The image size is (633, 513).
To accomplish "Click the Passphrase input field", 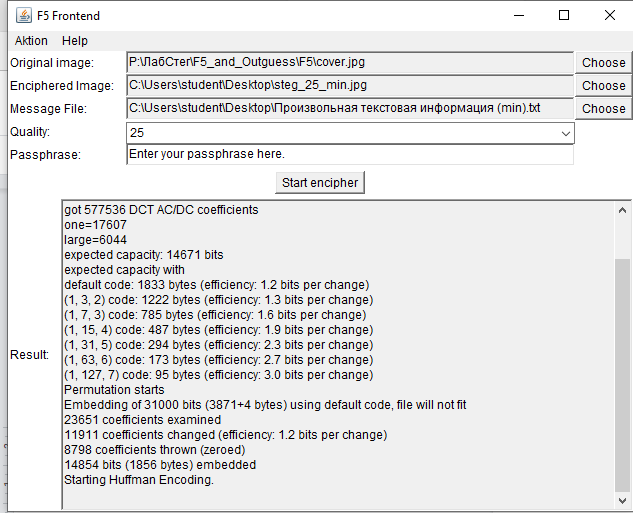I will point(350,155).
